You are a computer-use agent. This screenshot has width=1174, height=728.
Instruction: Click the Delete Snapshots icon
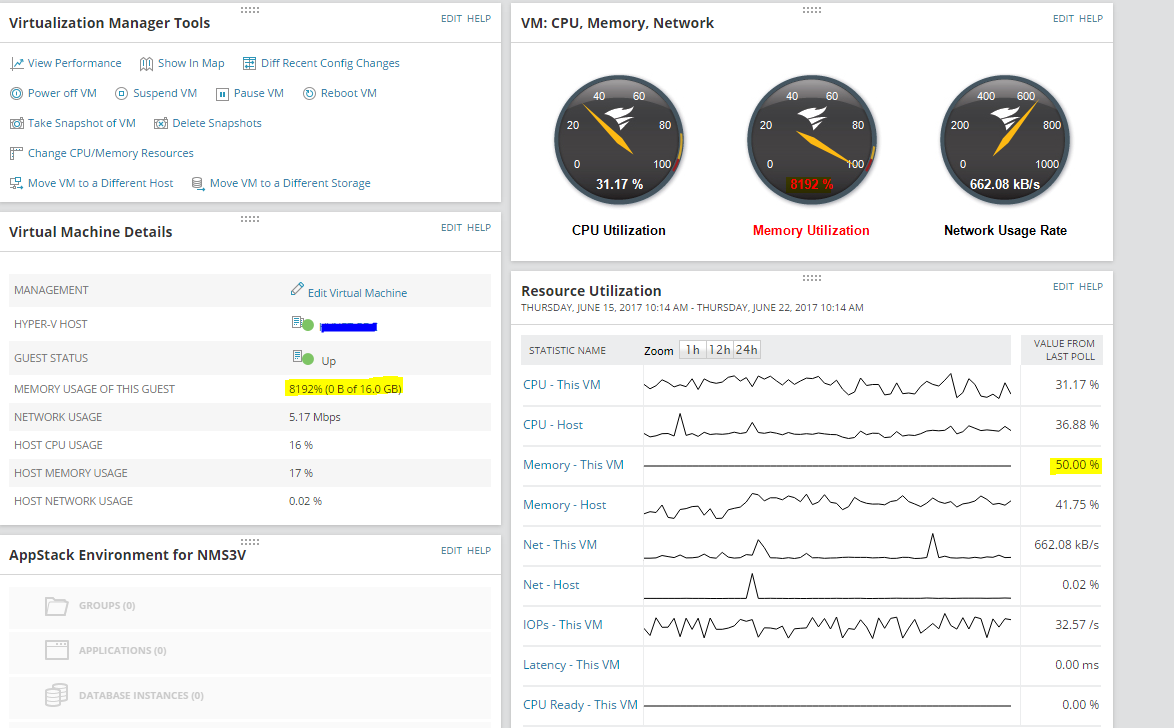pyautogui.click(x=161, y=124)
